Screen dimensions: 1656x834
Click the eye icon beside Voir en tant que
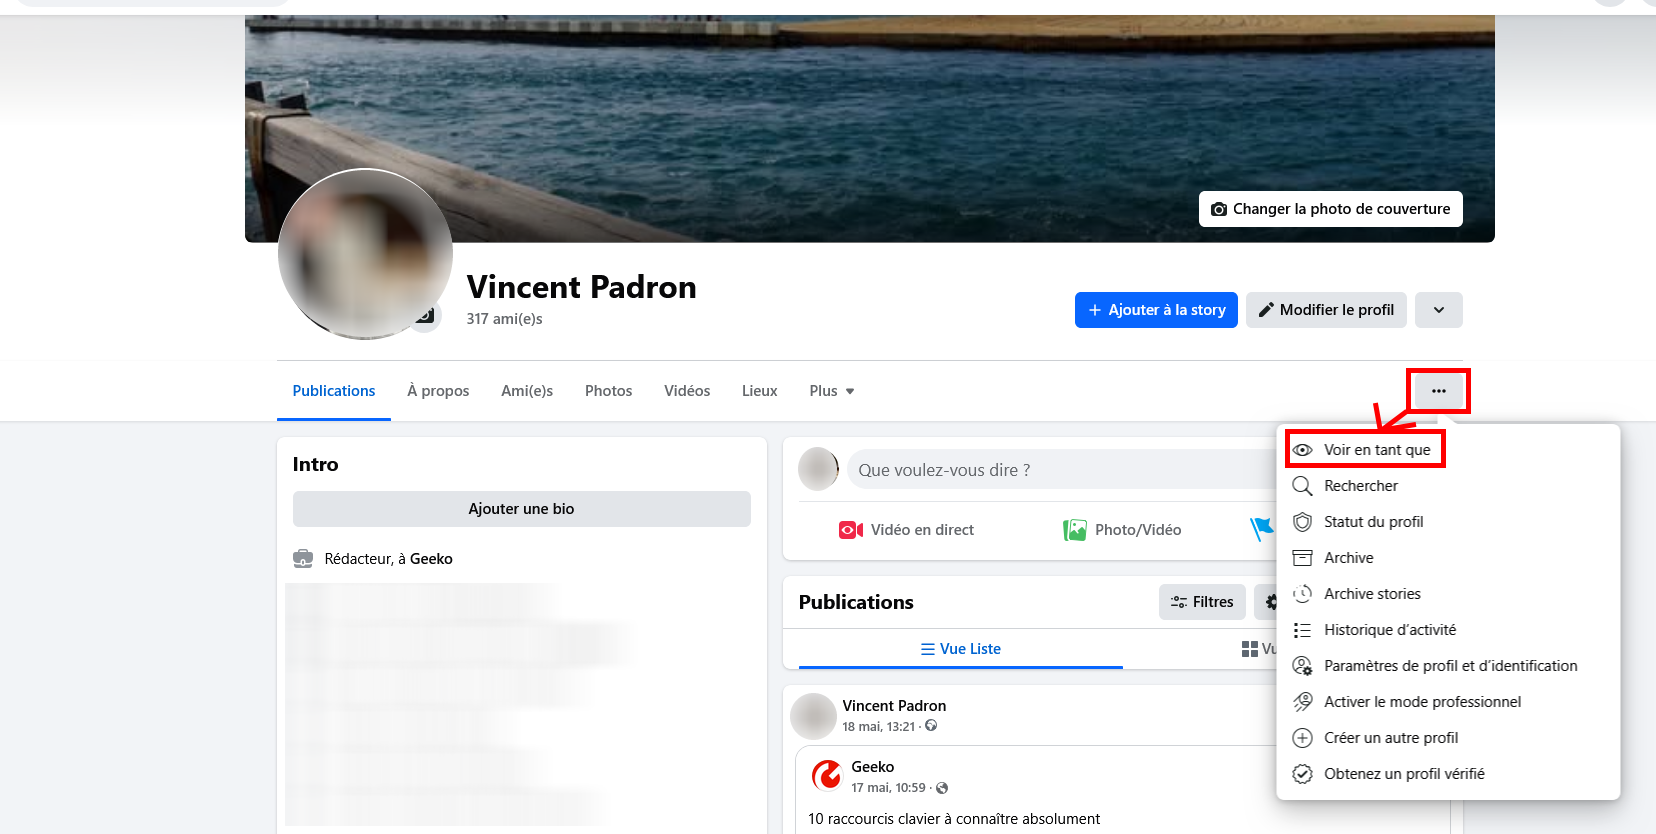[1302, 450]
